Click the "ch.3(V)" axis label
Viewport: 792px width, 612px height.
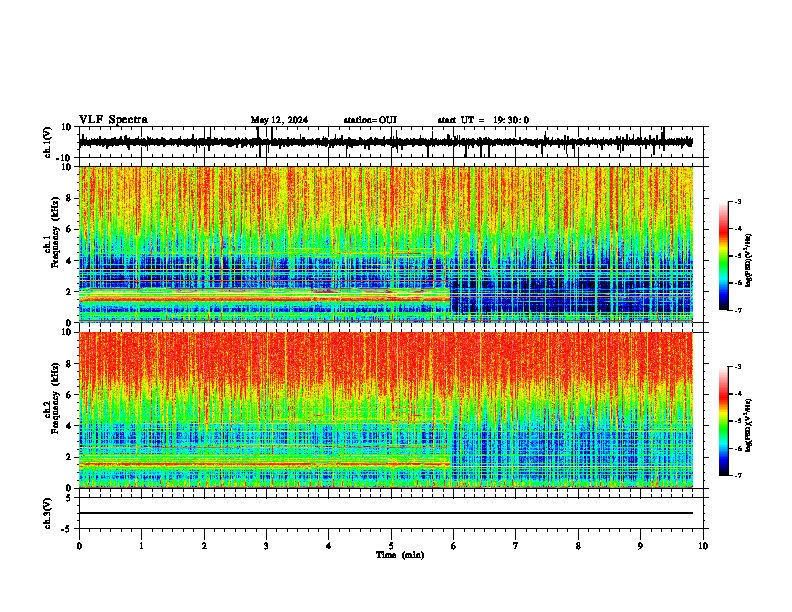pos(48,513)
